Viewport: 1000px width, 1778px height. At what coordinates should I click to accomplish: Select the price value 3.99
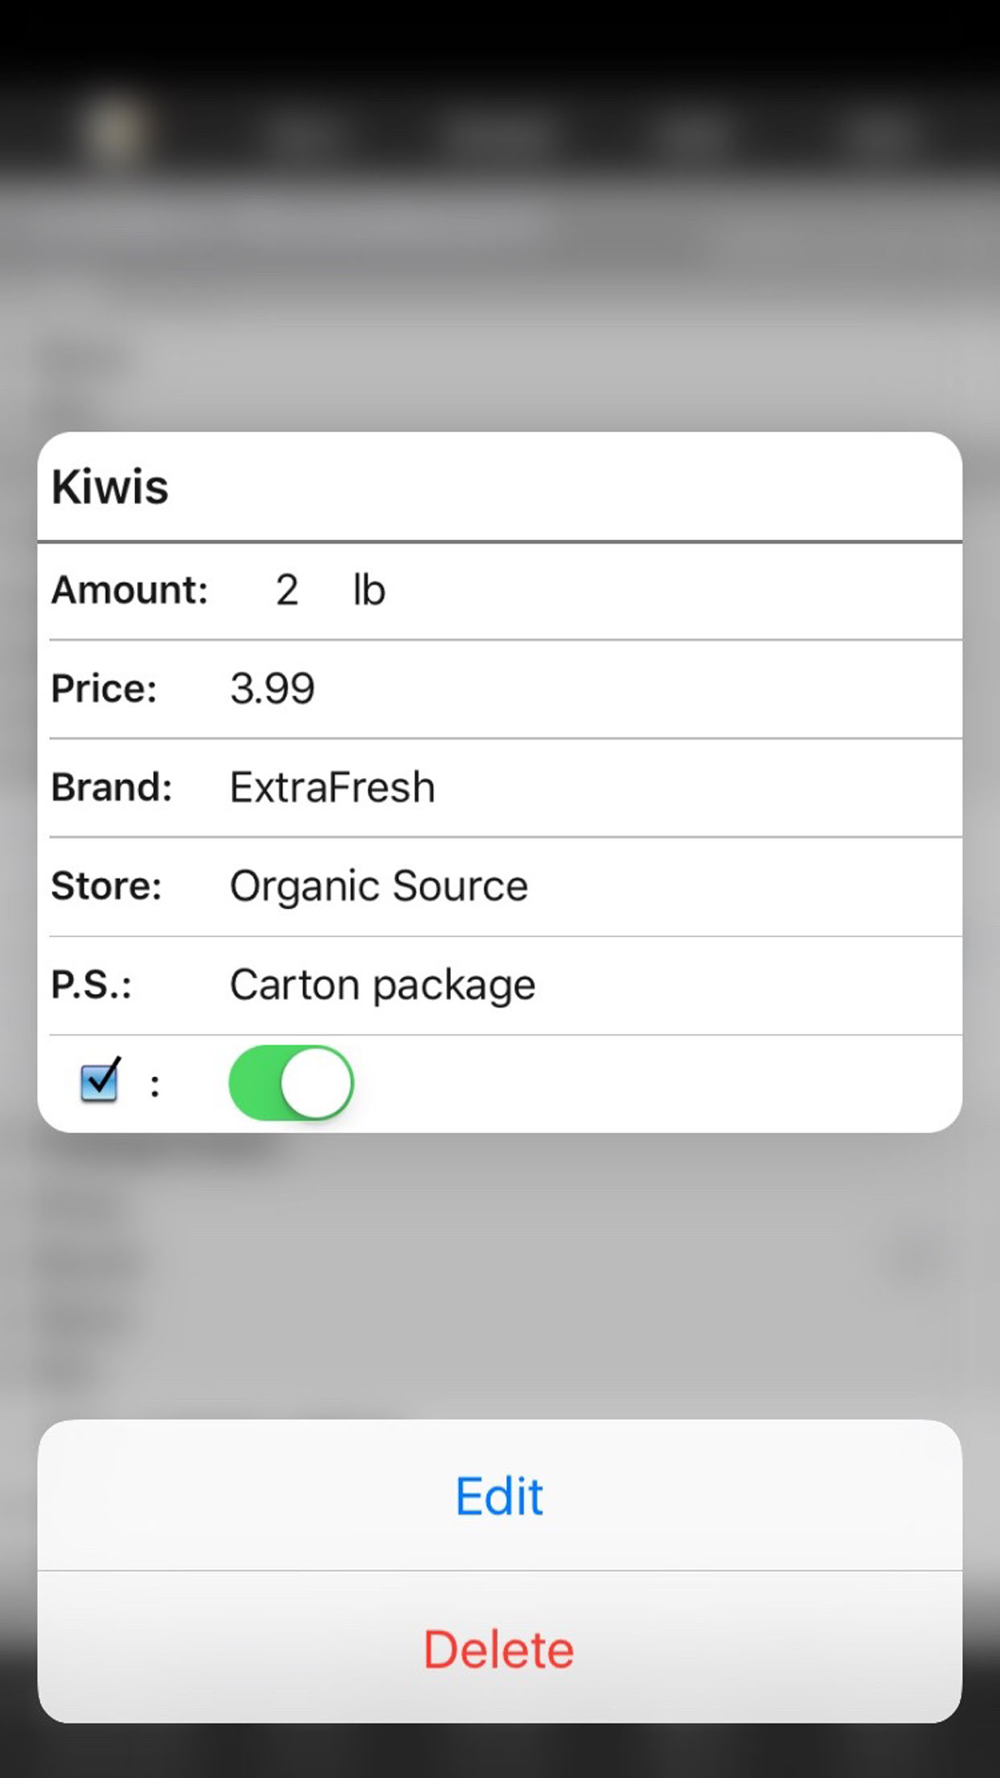click(272, 688)
